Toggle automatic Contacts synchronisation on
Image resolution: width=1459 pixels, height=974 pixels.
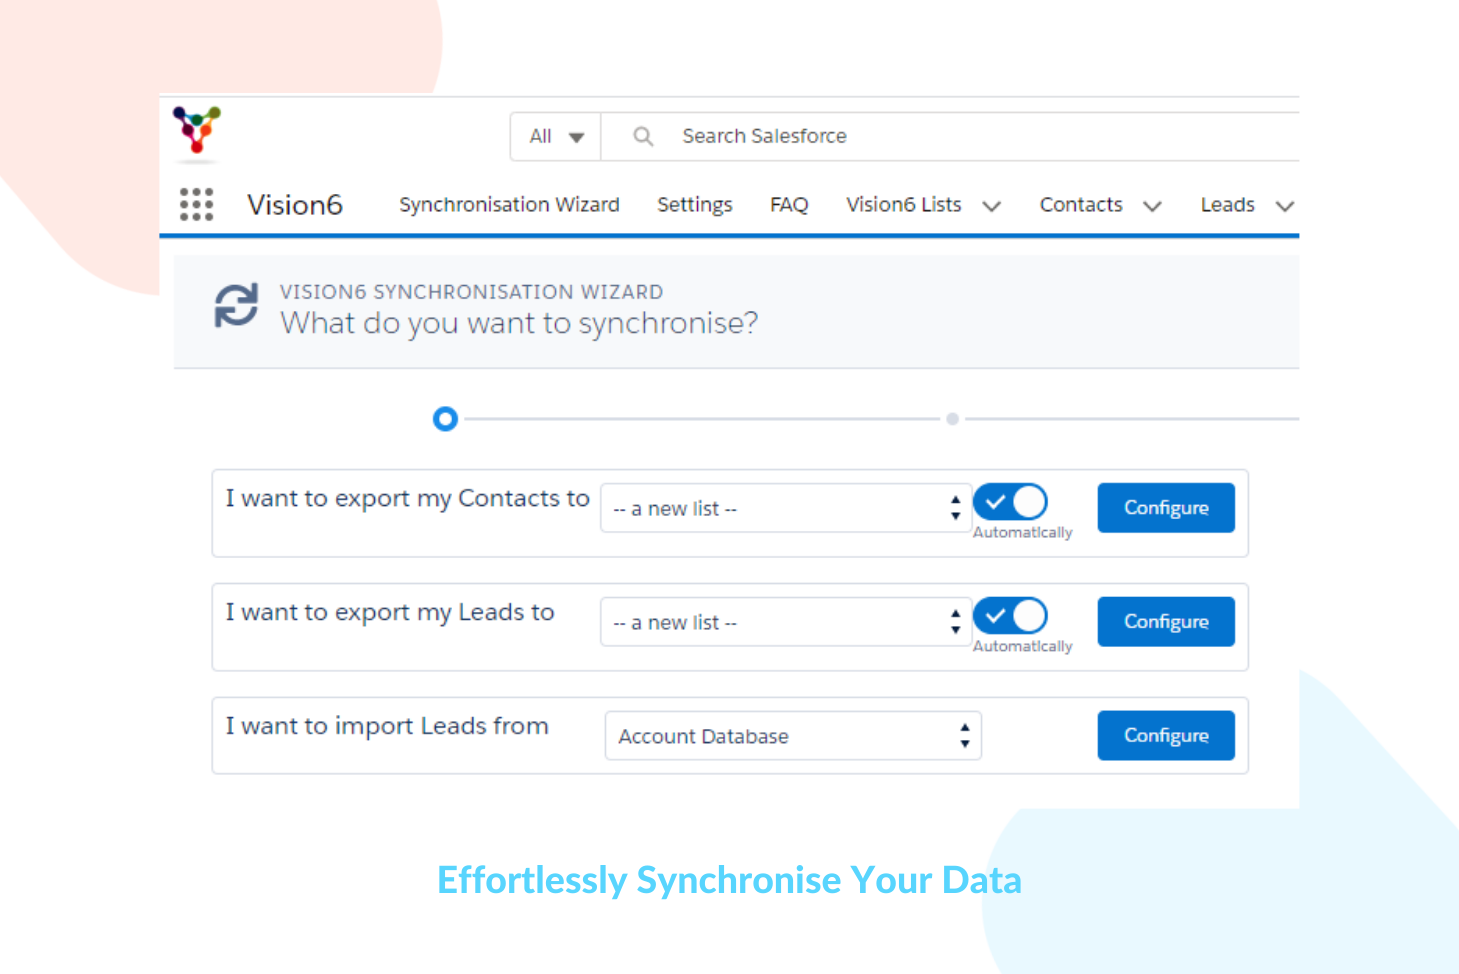point(1010,502)
